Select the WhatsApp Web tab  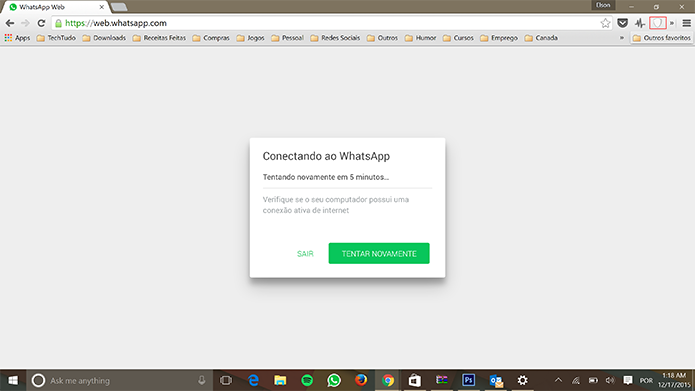tap(55, 7)
